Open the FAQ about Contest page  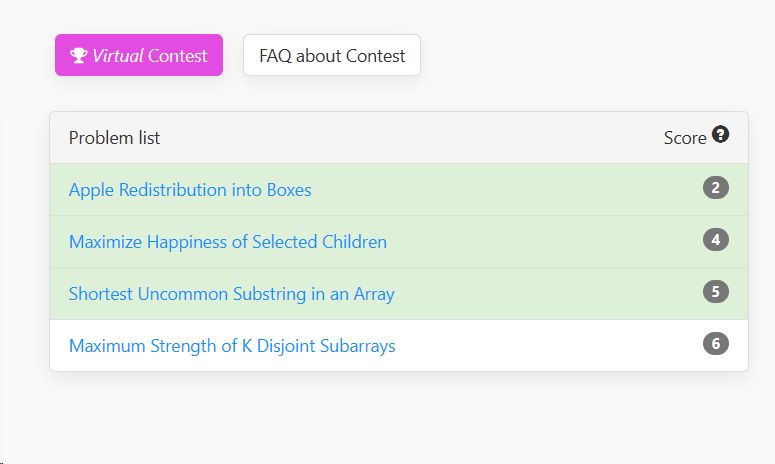(332, 55)
